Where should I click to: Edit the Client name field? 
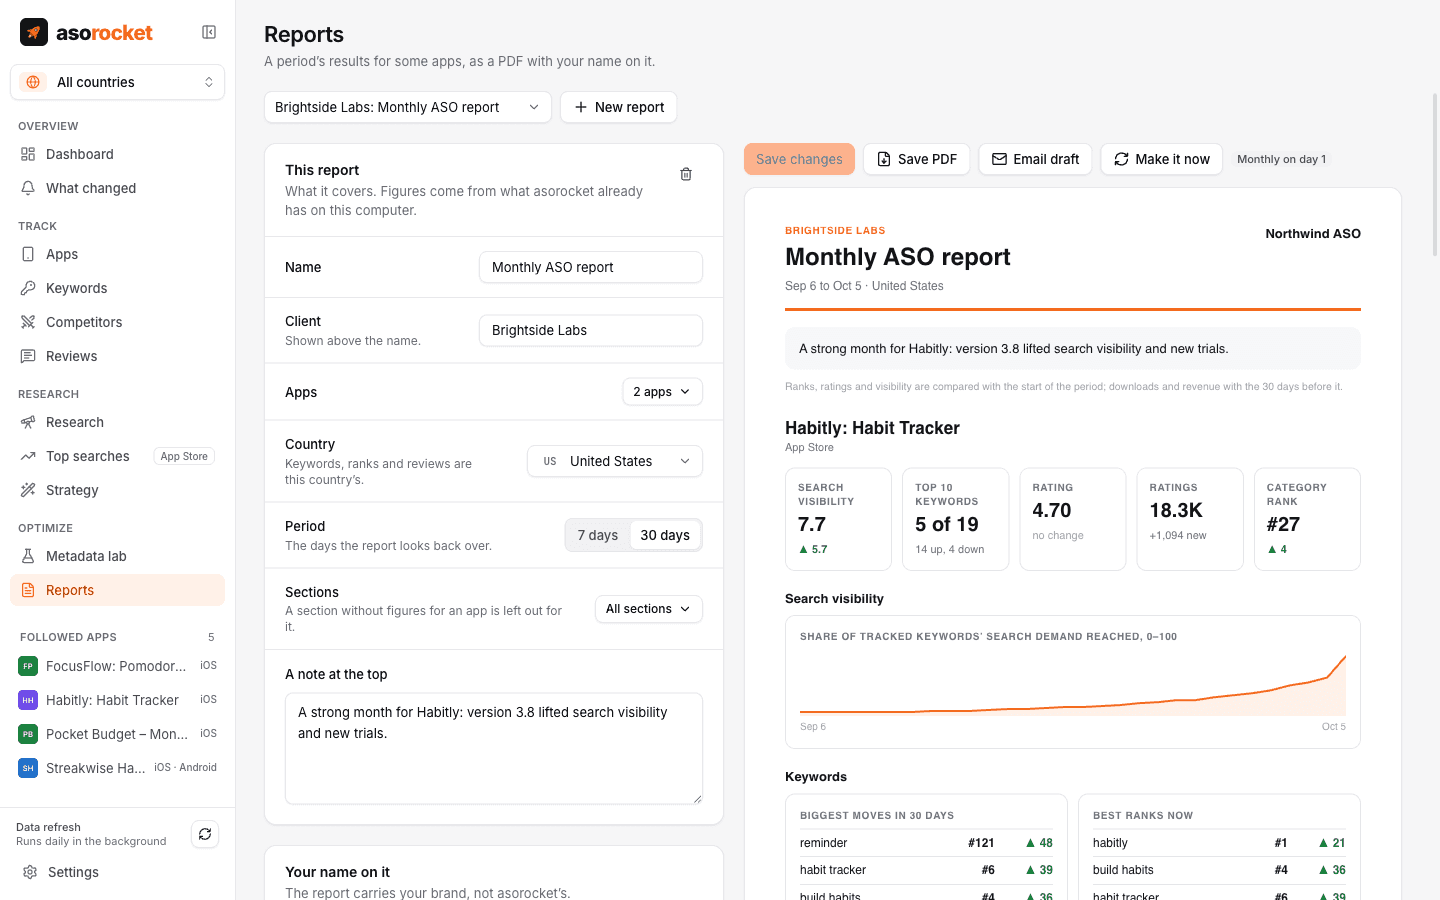point(591,330)
